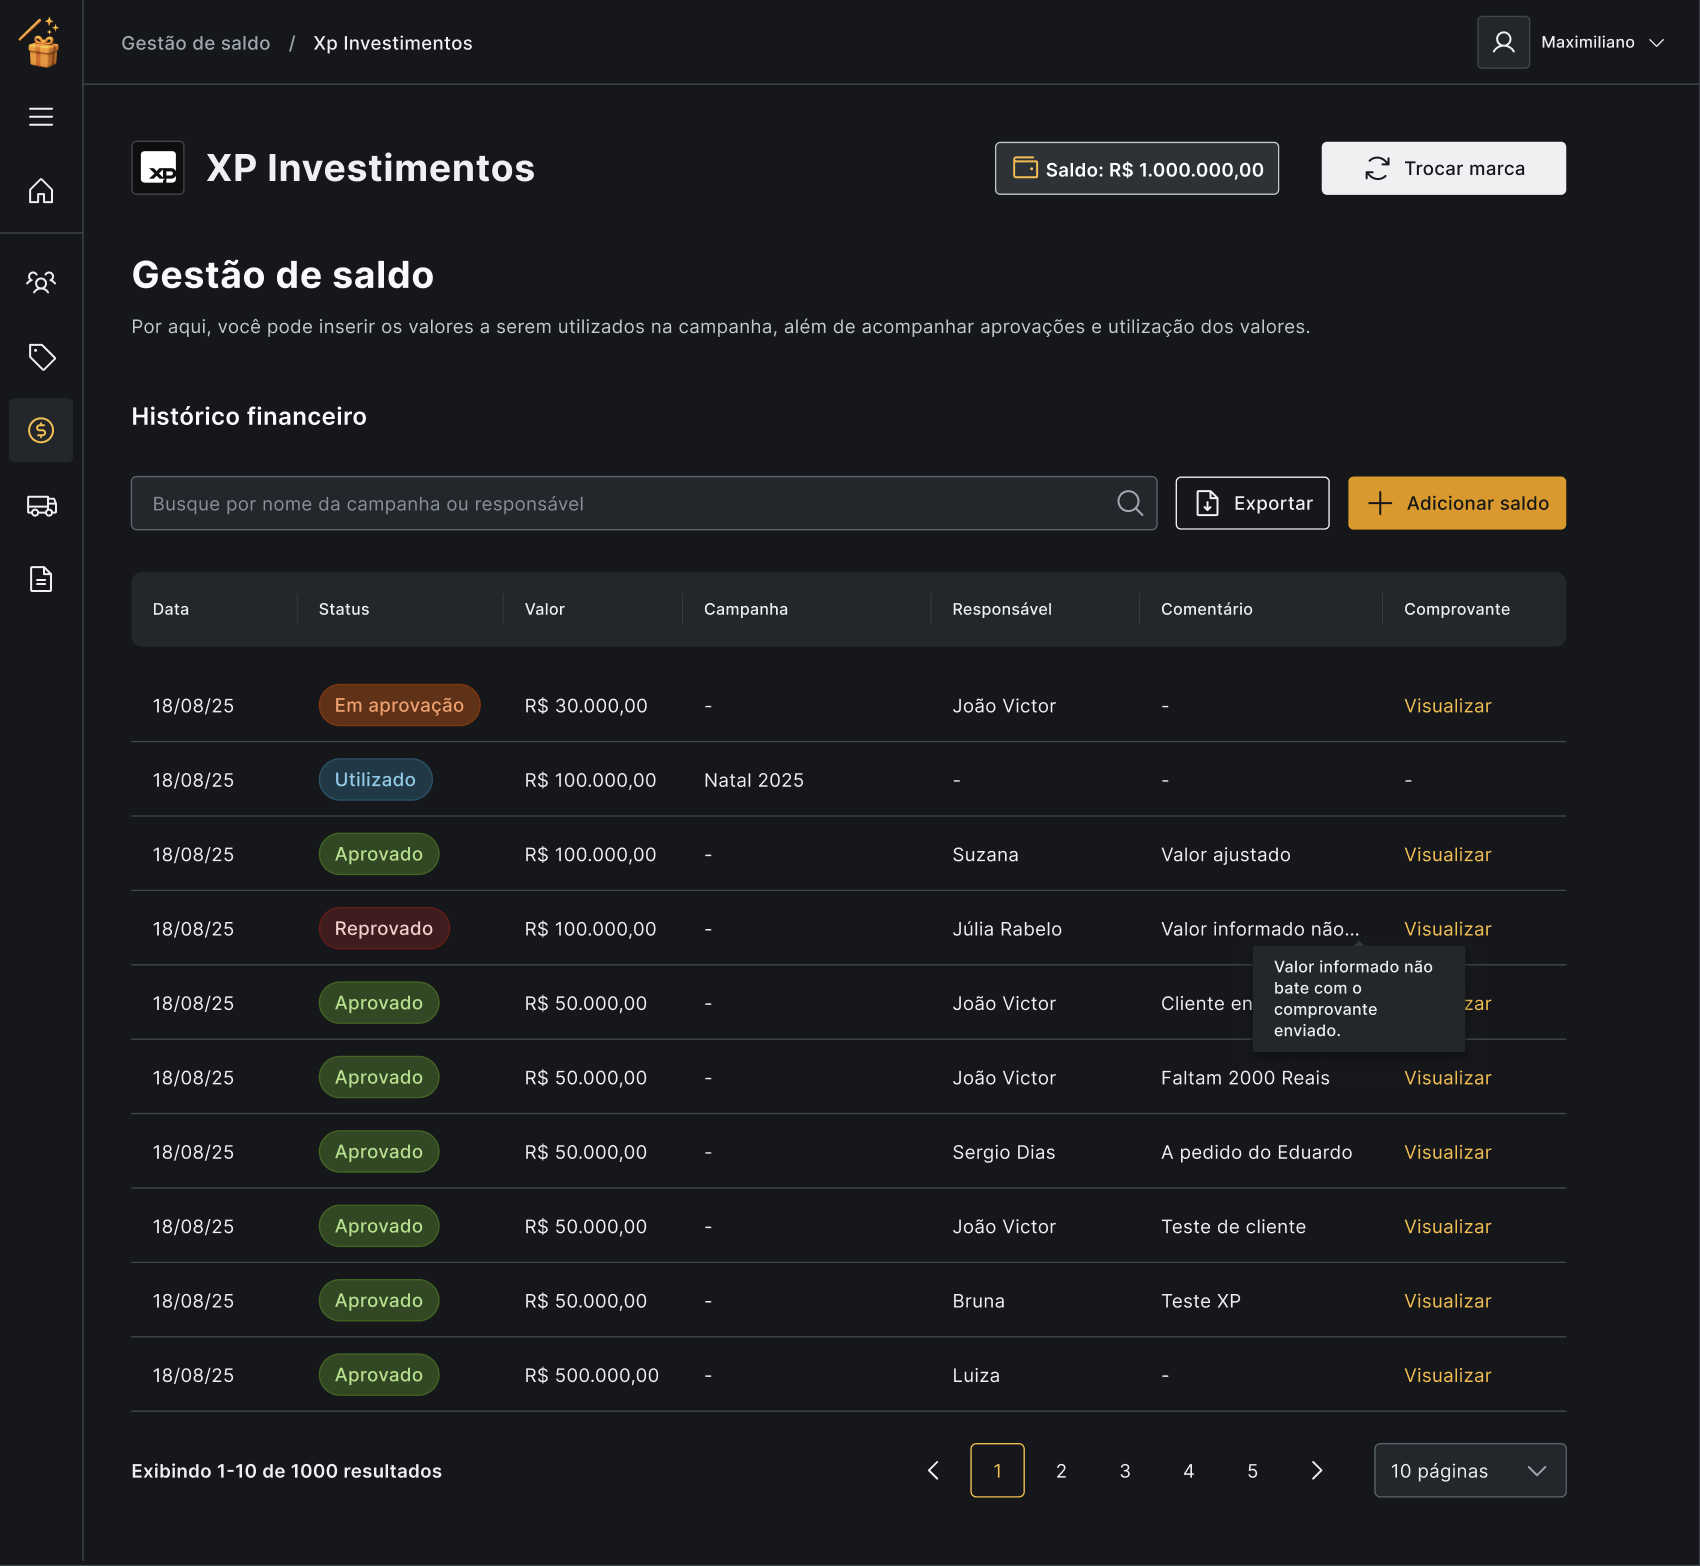Open Visualizar for Teste de cliente row
This screenshot has height=1566, width=1700.
pos(1447,1226)
